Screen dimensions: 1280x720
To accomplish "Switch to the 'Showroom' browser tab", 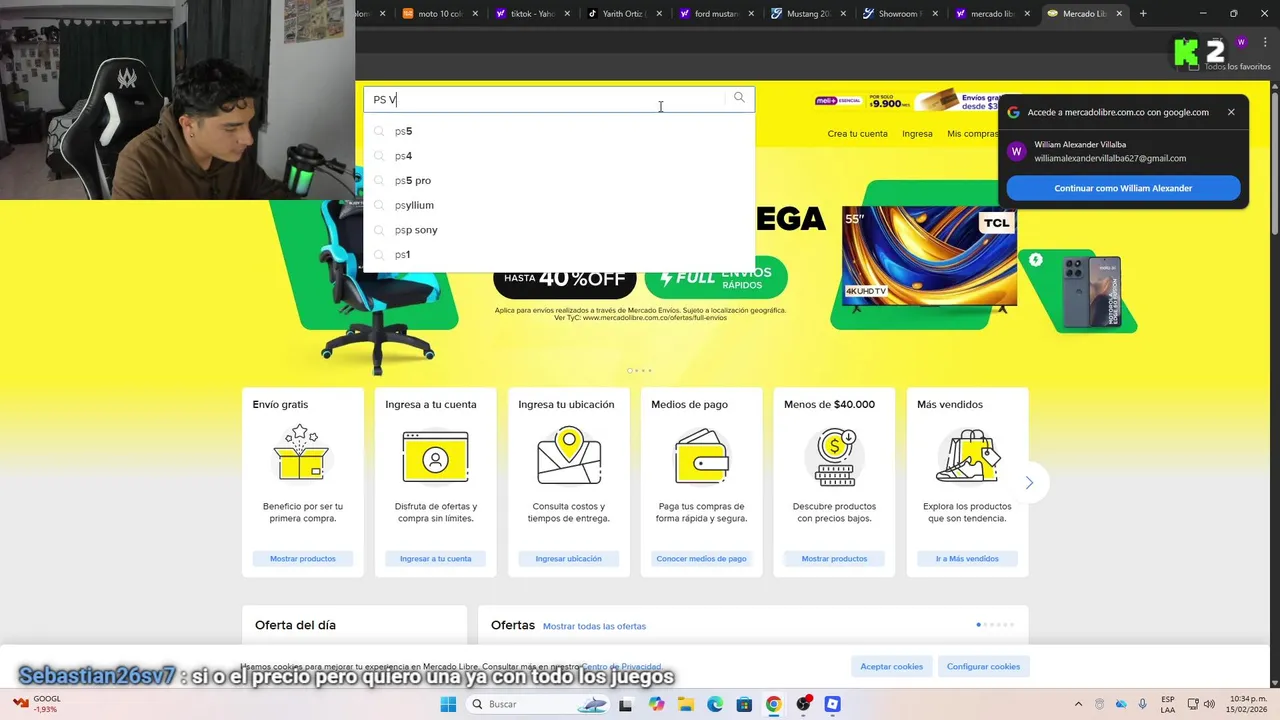I will pos(901,14).
